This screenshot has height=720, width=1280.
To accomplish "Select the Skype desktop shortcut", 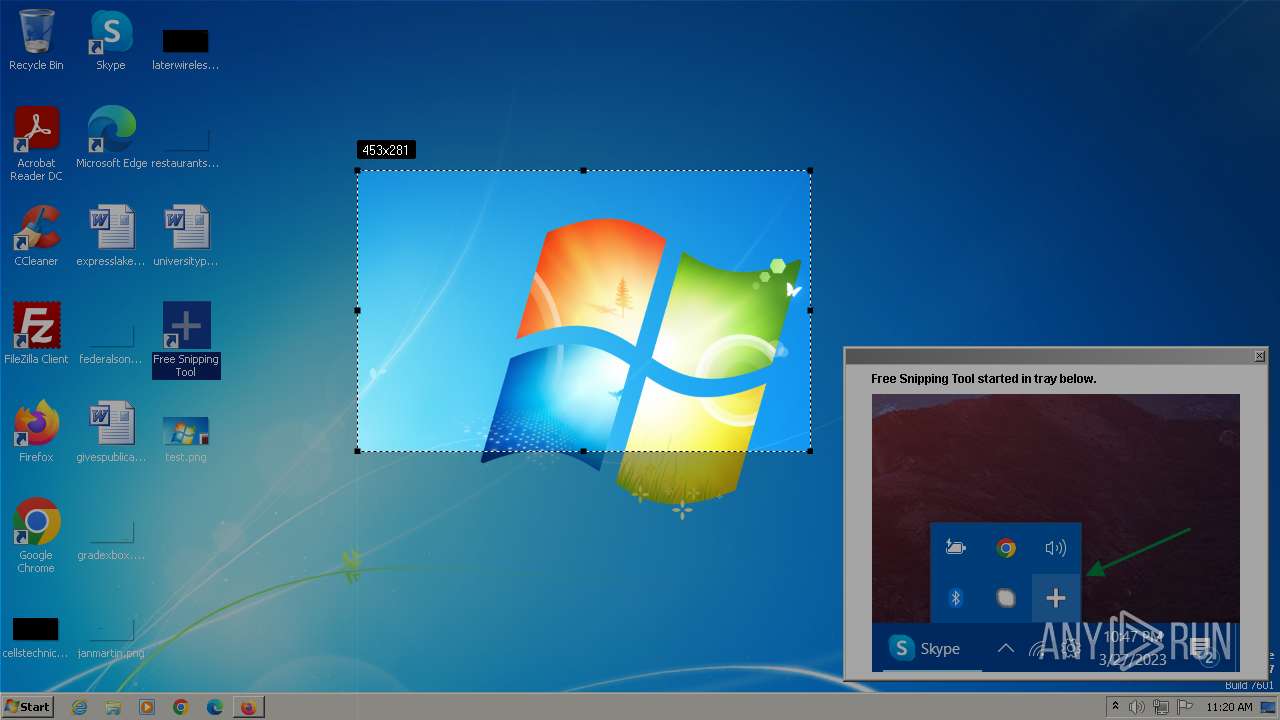I will coord(111,40).
